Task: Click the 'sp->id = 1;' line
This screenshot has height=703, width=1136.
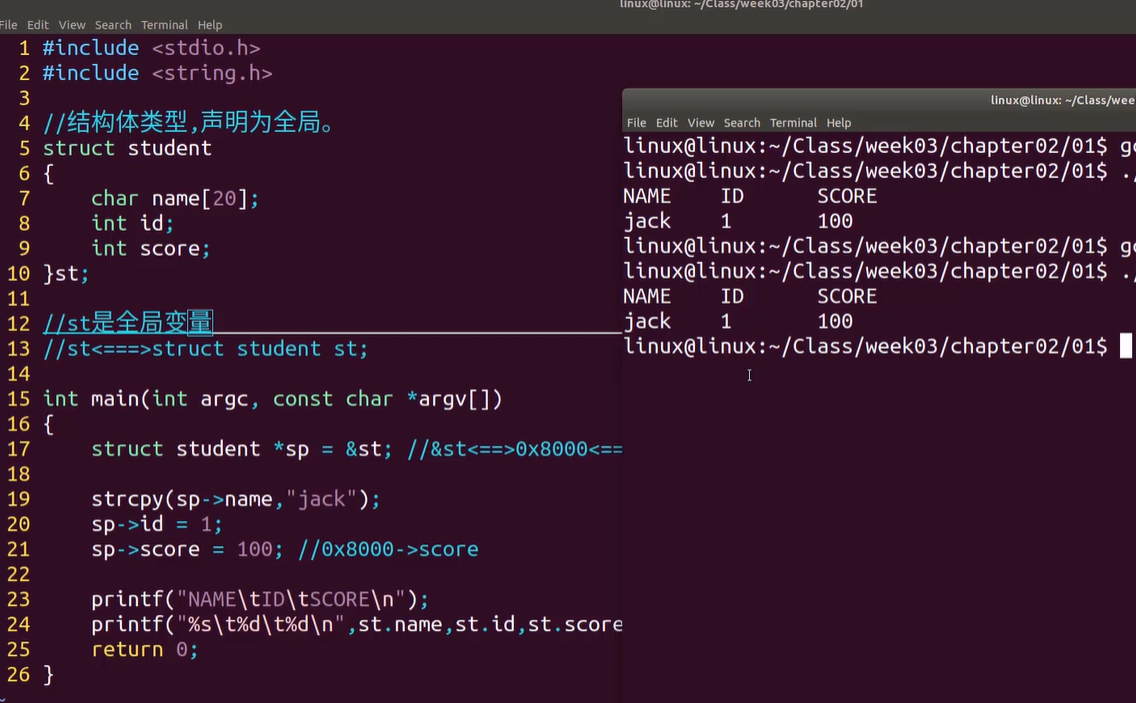Action: [156, 524]
